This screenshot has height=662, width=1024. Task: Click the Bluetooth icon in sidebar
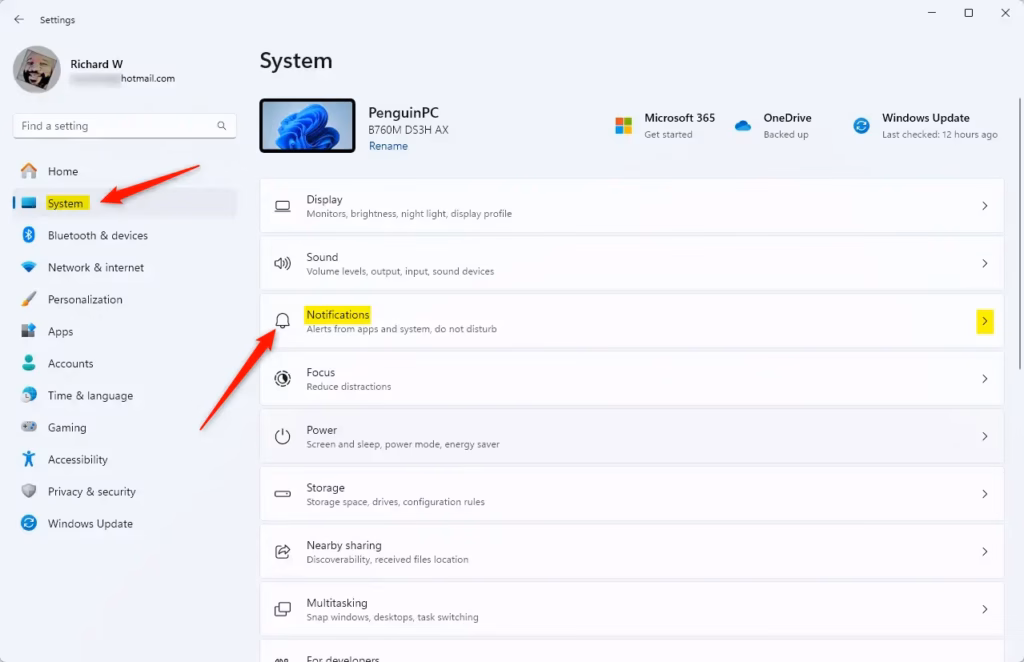pyautogui.click(x=29, y=235)
